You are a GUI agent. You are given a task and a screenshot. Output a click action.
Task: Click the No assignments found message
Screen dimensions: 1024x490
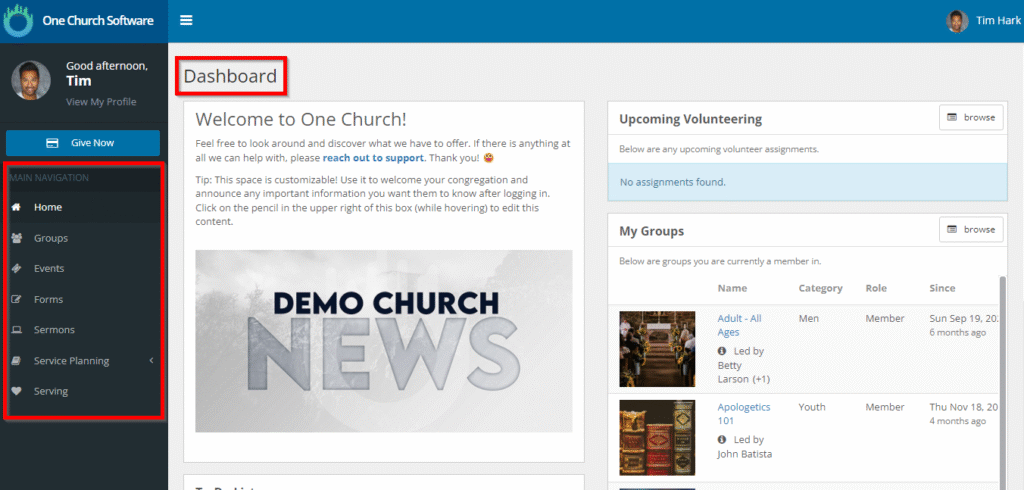coord(673,182)
